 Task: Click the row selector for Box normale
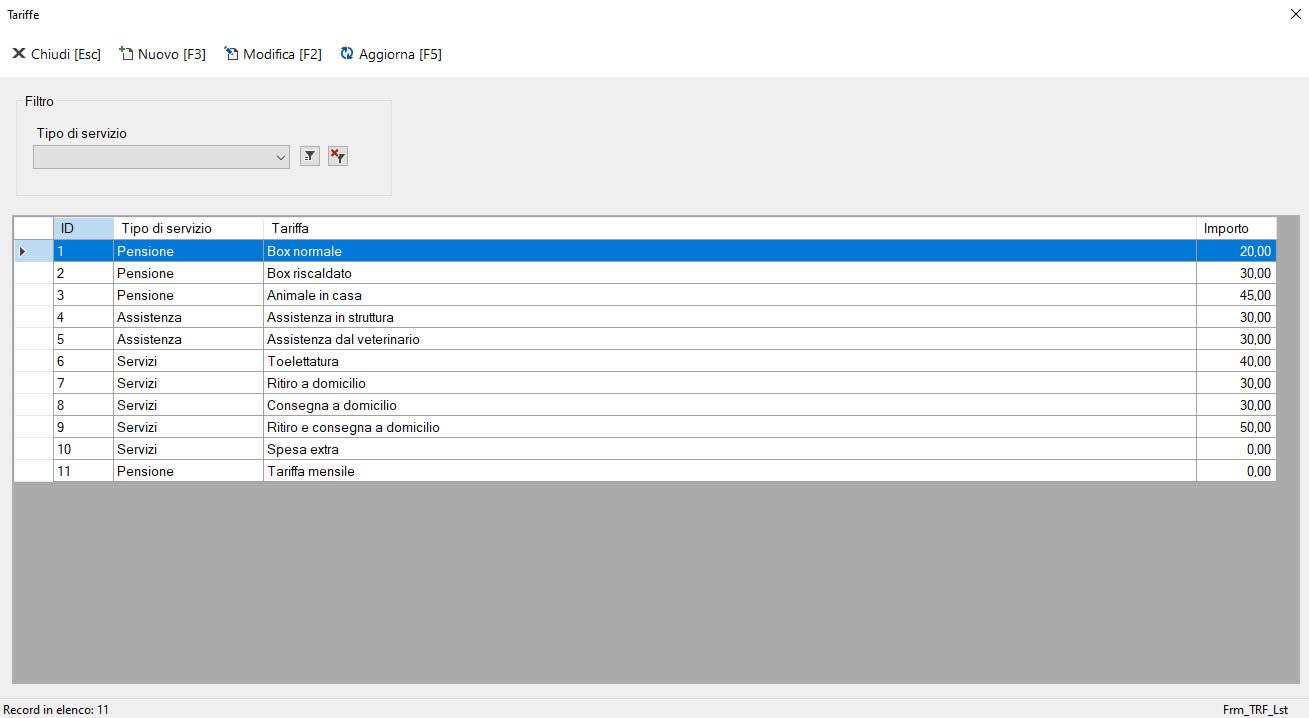[x=33, y=251]
